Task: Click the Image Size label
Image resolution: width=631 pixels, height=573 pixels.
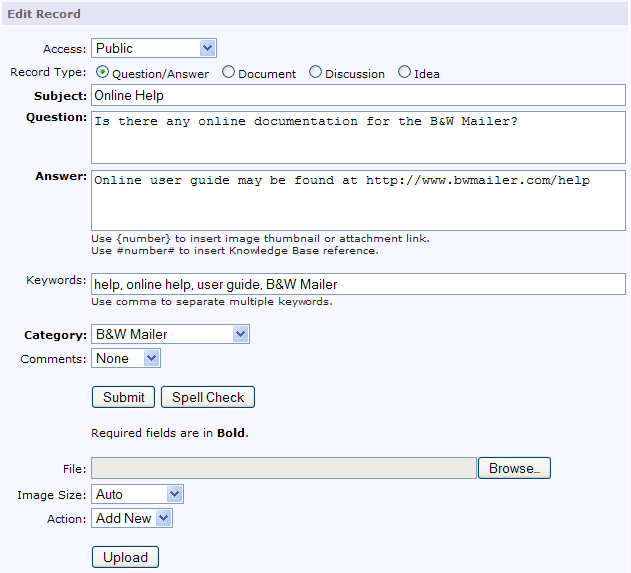Action: (52, 495)
